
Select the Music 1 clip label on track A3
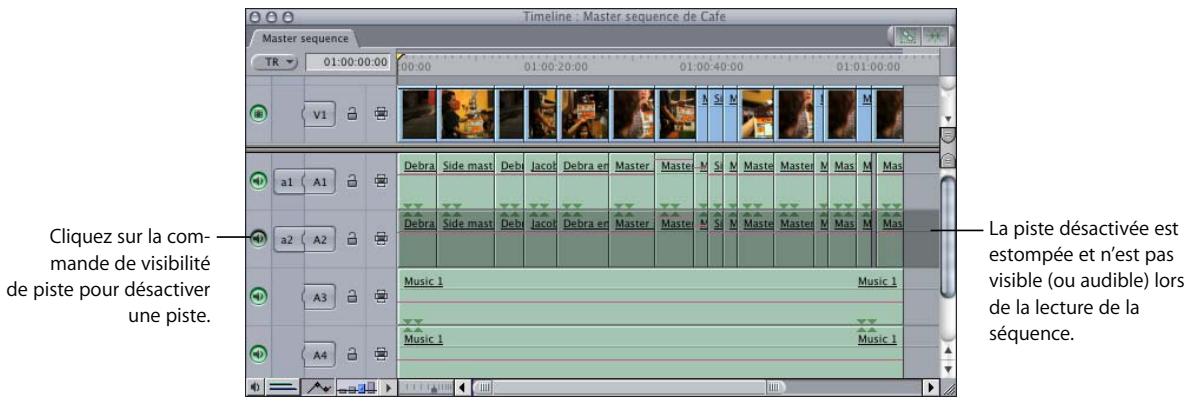click(424, 282)
